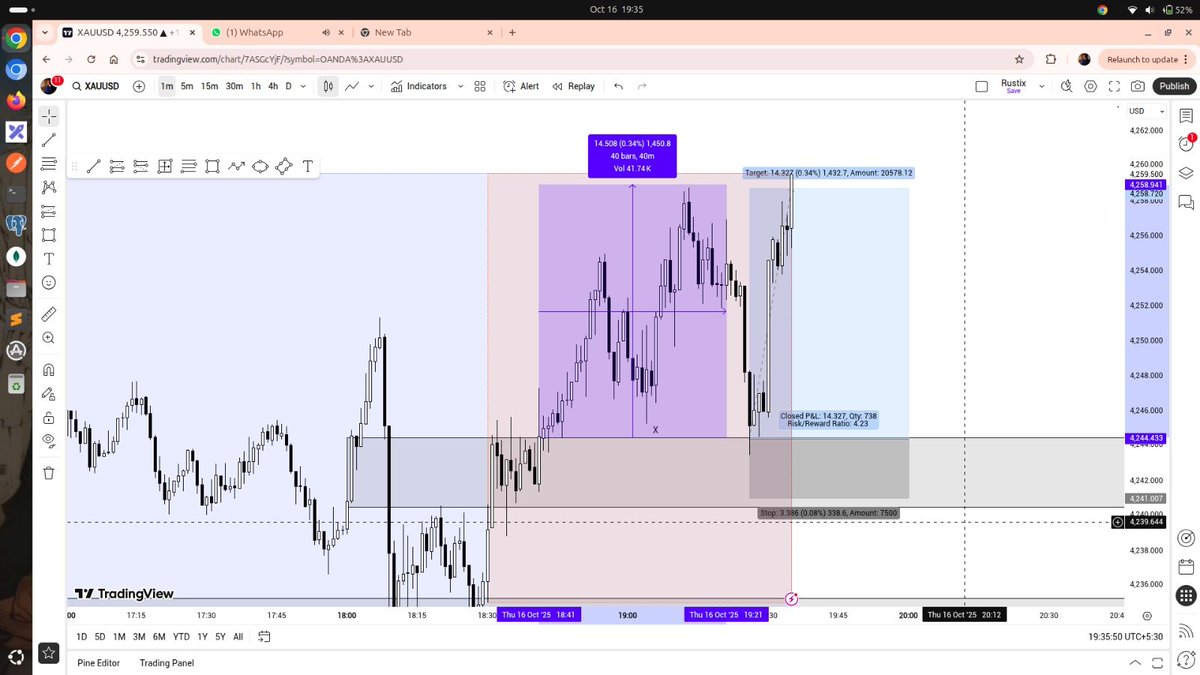This screenshot has width=1200, height=675.
Task: Set date range to 1D
Action: pyautogui.click(x=82, y=636)
